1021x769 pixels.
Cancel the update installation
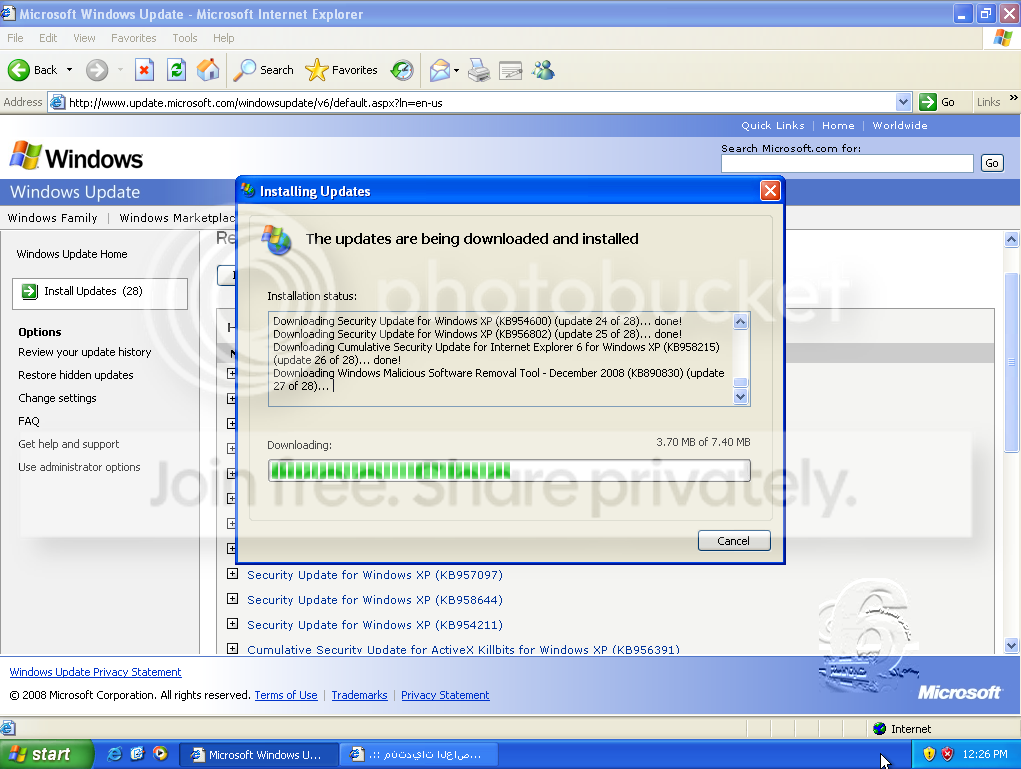(734, 540)
